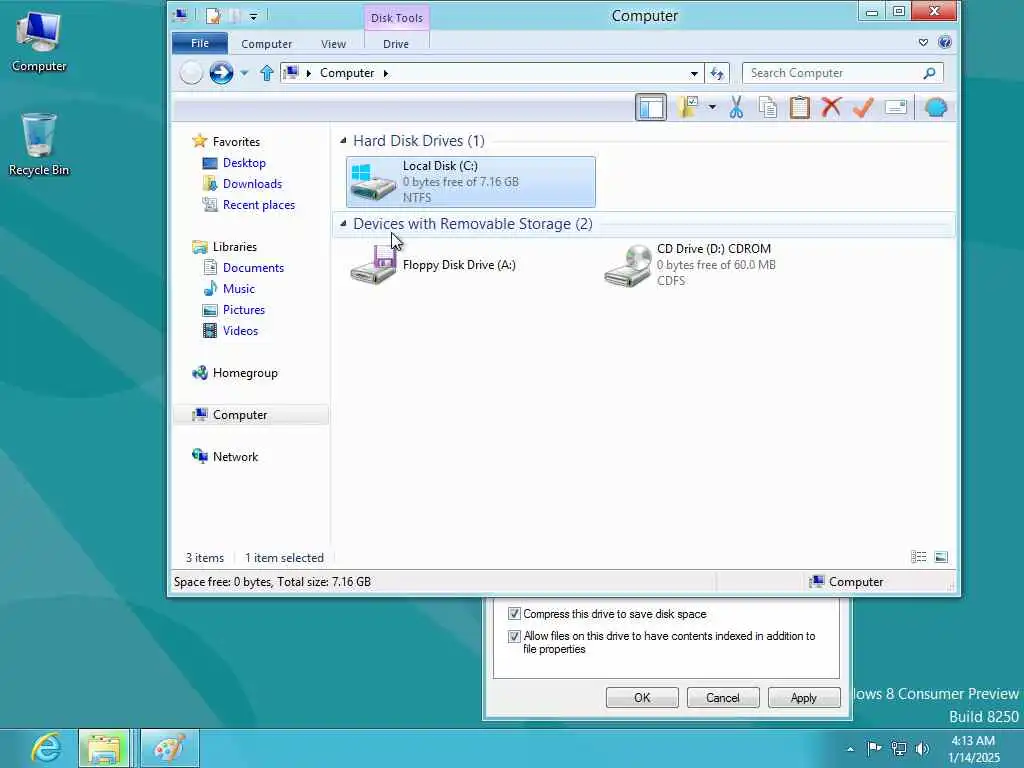
Task: Open the View ribbon tab
Action: pyautogui.click(x=333, y=44)
